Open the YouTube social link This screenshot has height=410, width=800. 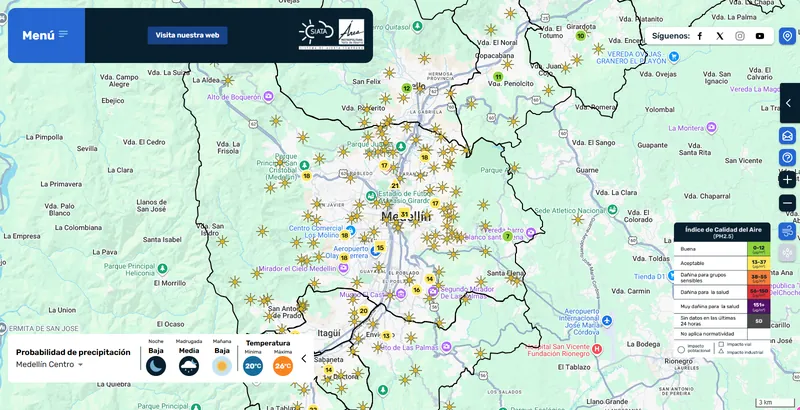(760, 36)
